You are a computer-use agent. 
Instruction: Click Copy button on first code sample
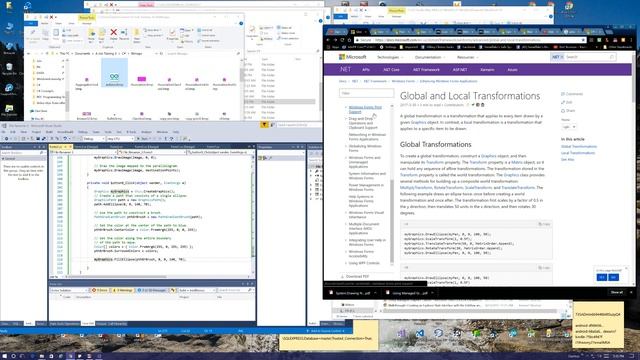544,224
